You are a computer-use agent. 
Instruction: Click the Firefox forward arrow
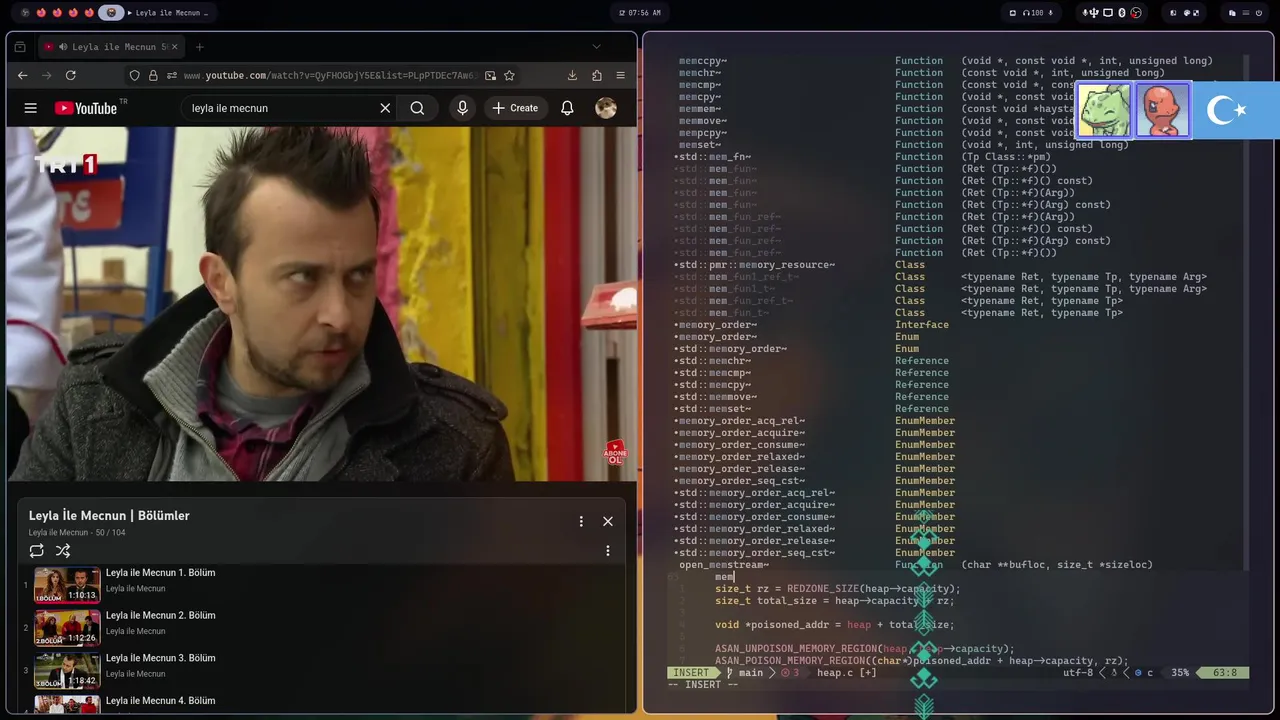47,75
